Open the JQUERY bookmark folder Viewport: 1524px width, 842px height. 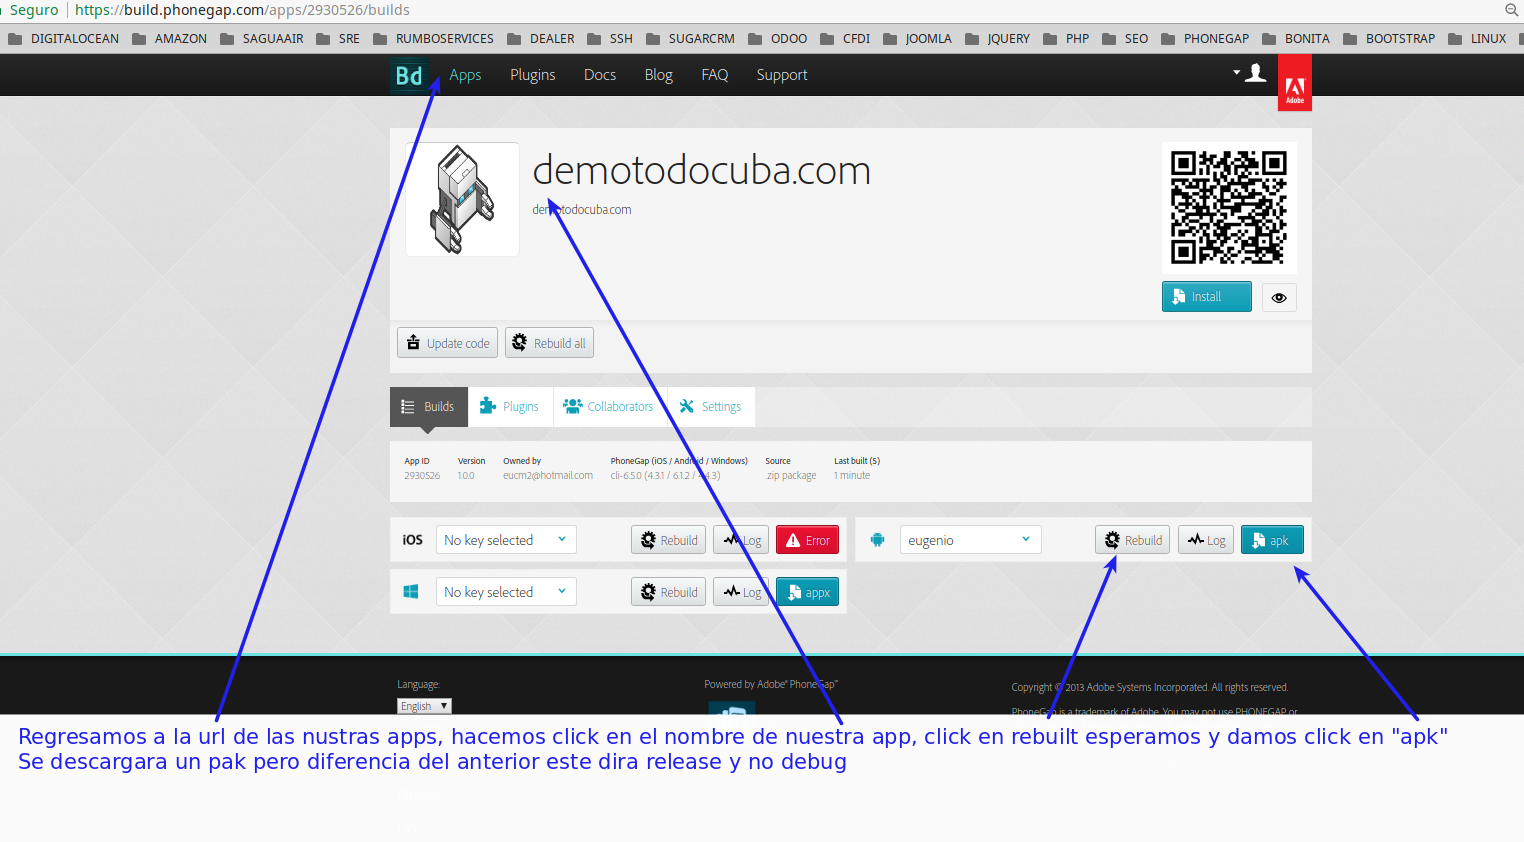tap(997, 39)
